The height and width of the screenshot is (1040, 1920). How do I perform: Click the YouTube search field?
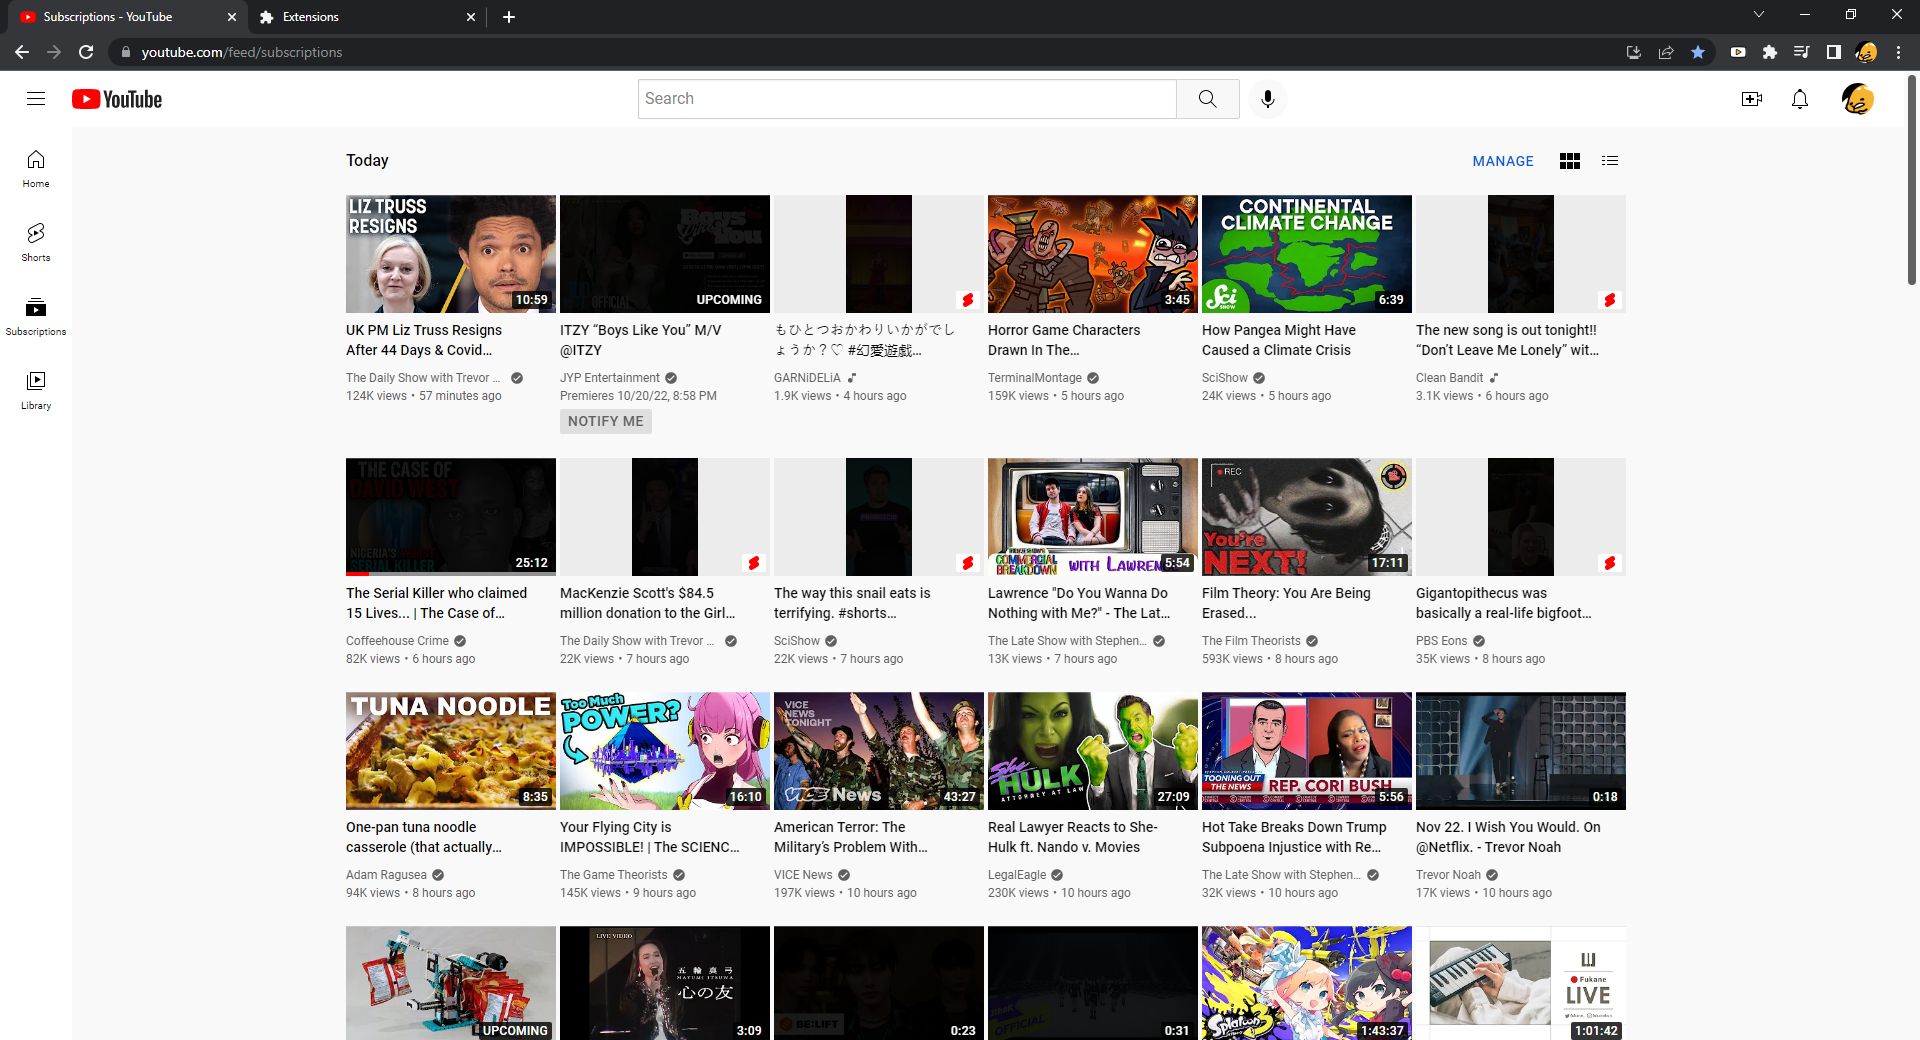tap(907, 98)
